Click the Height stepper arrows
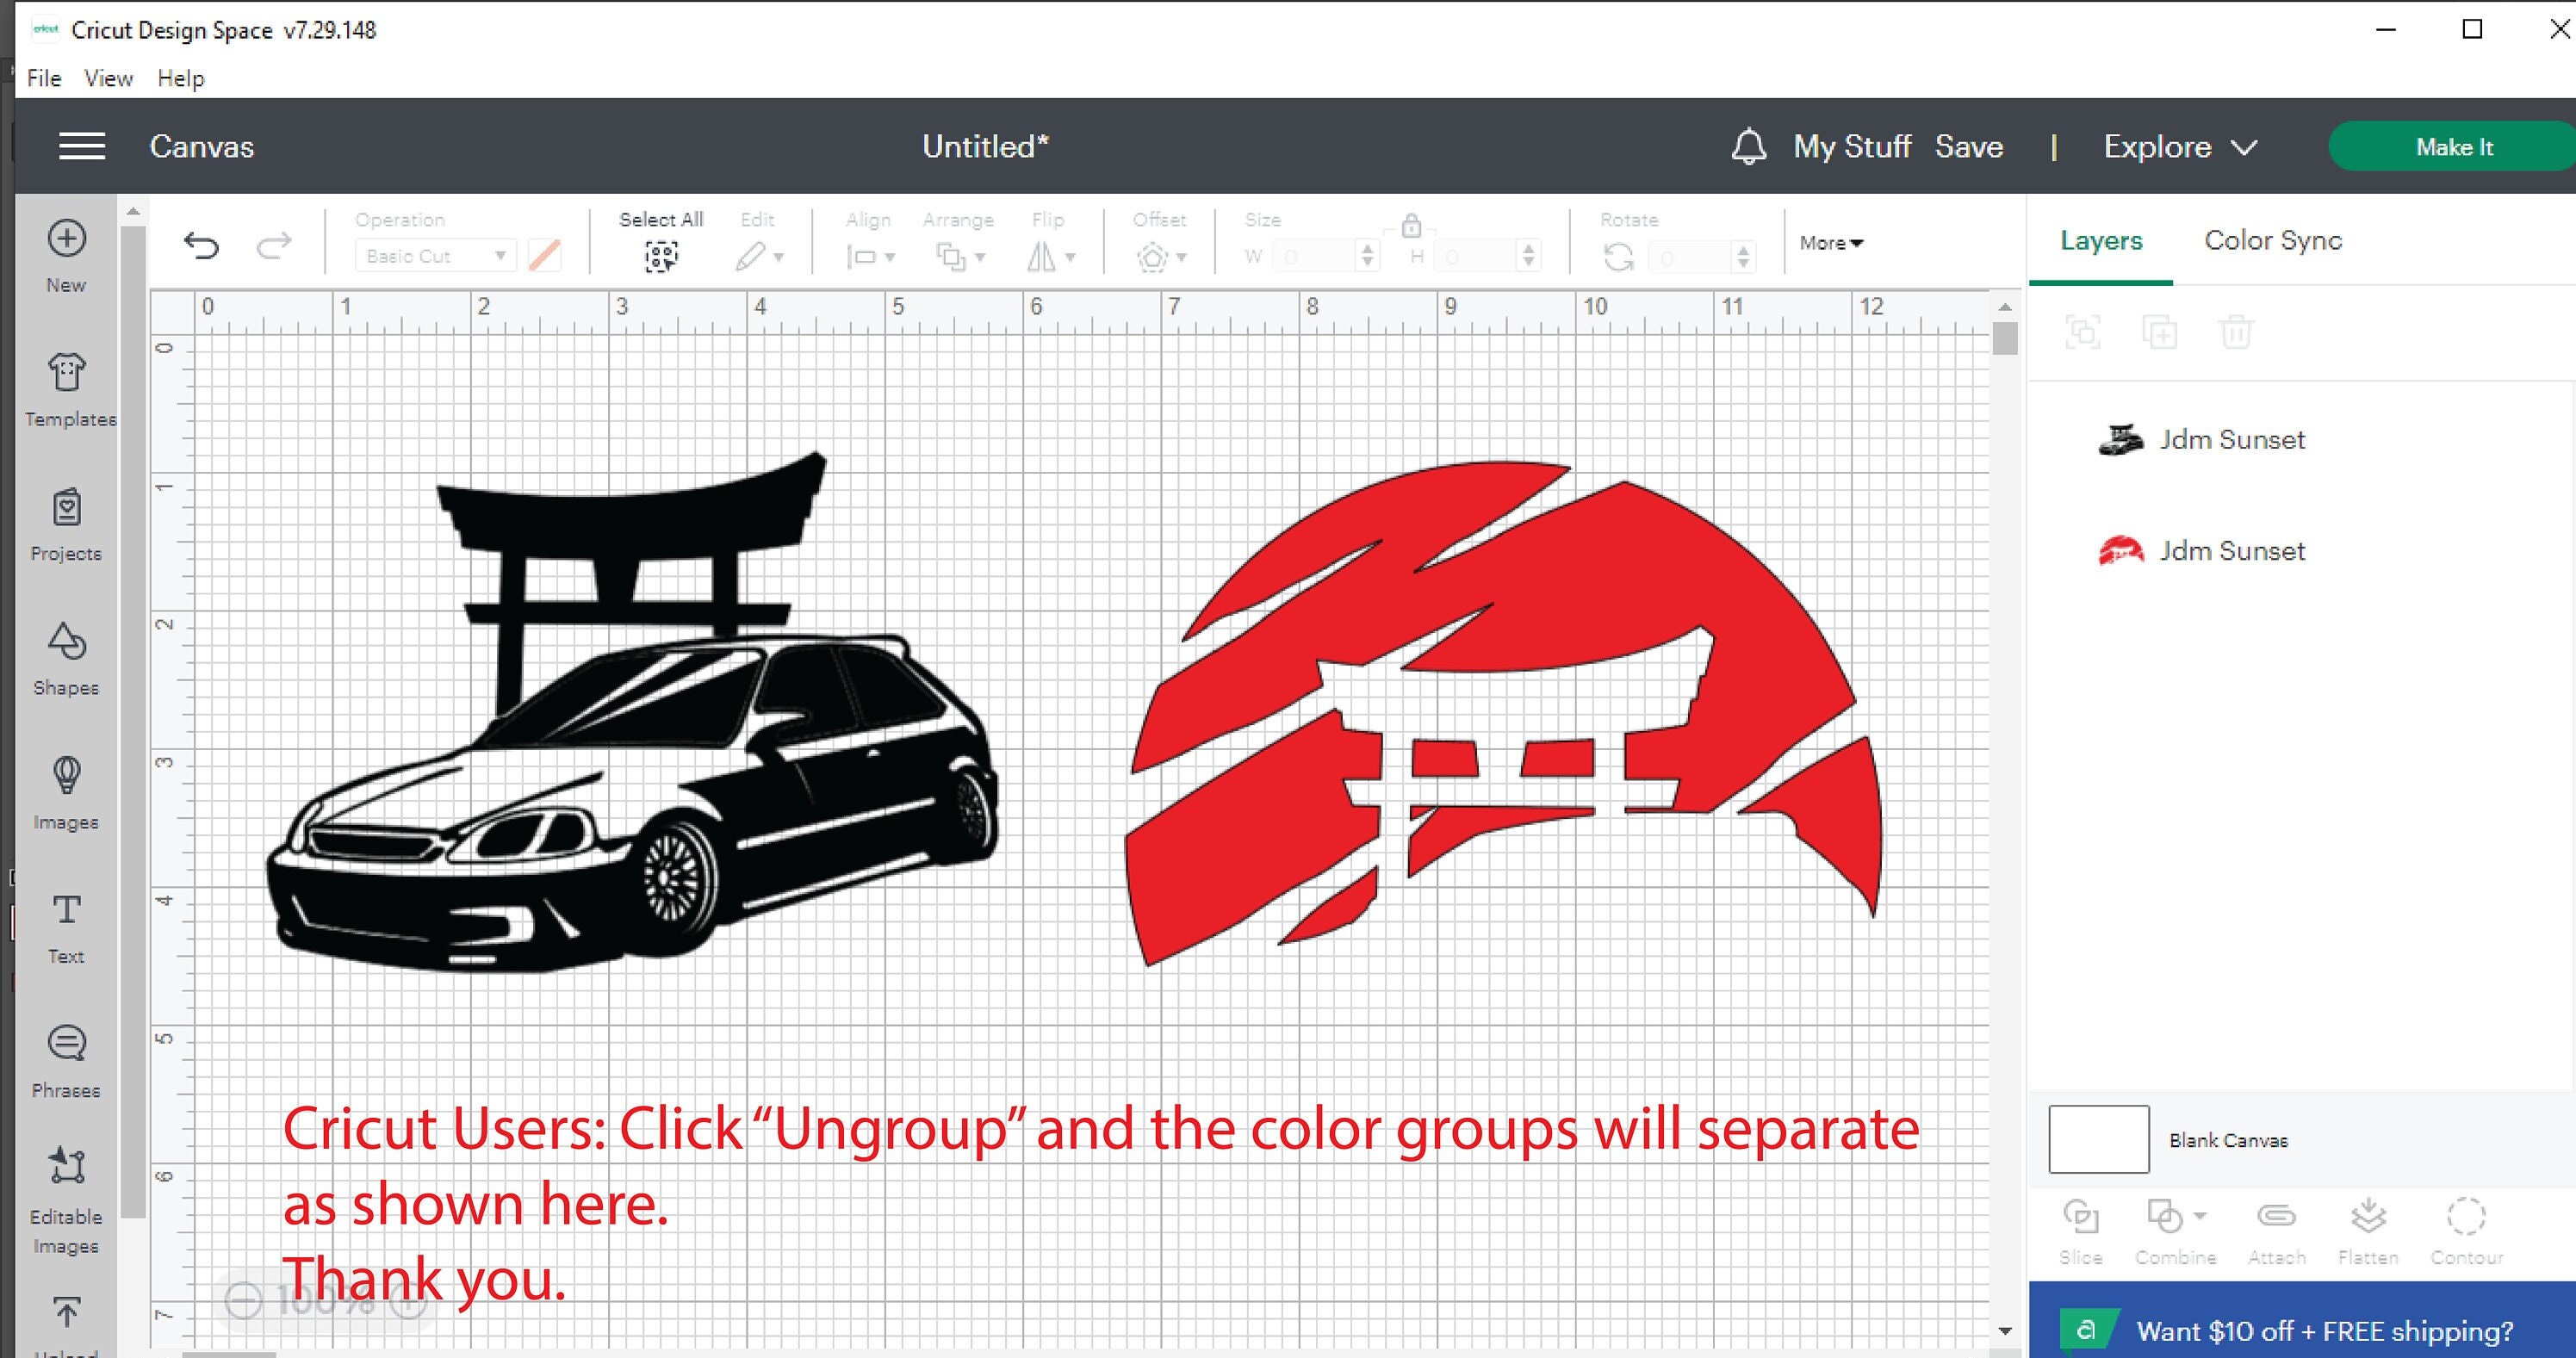This screenshot has height=1358, width=2576. point(1528,256)
